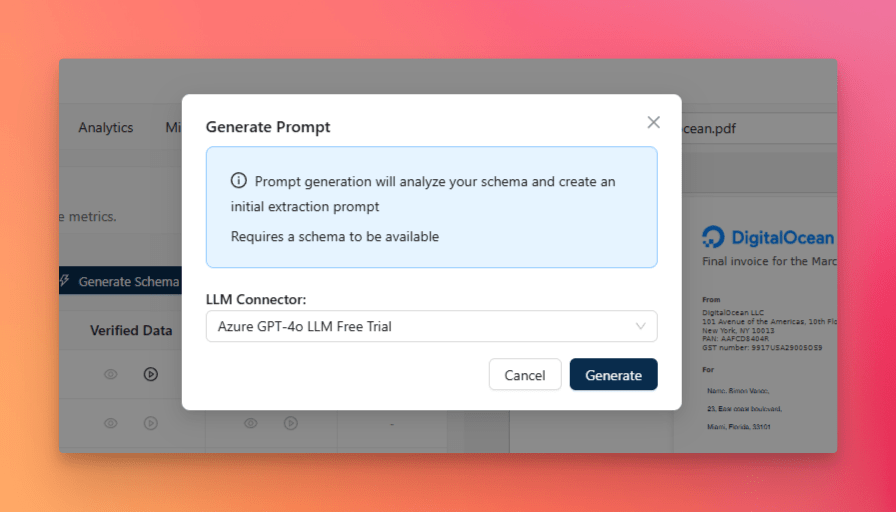Click the Generate Schema button text

click(128, 281)
